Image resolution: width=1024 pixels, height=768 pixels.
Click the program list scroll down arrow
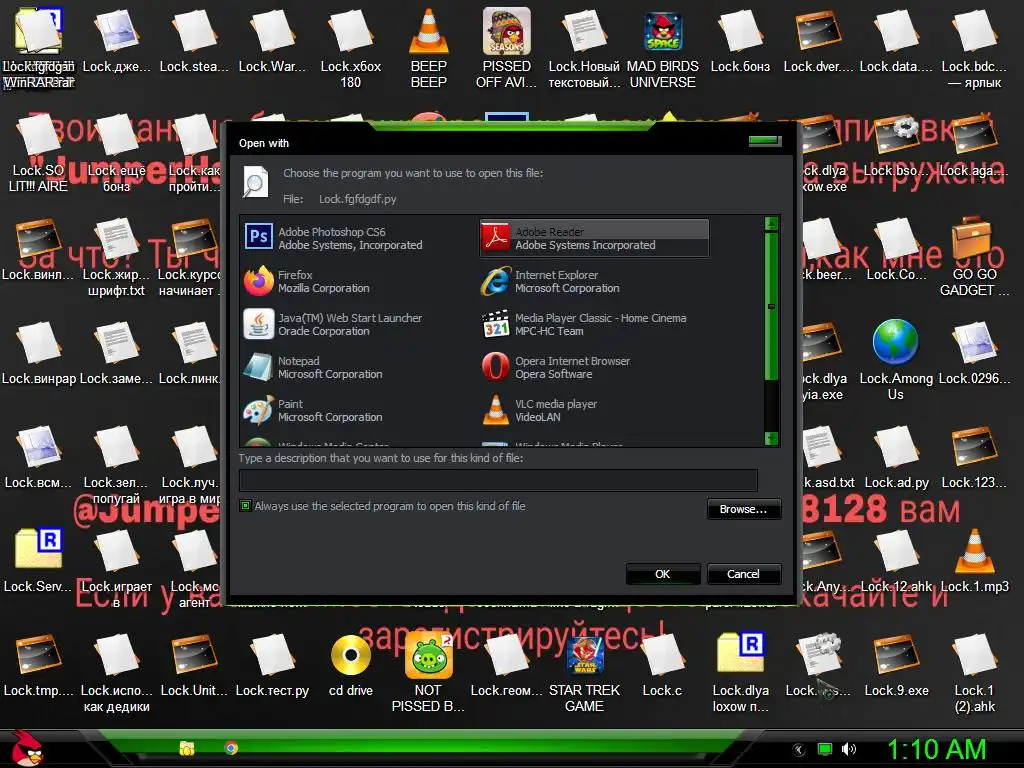(771, 438)
